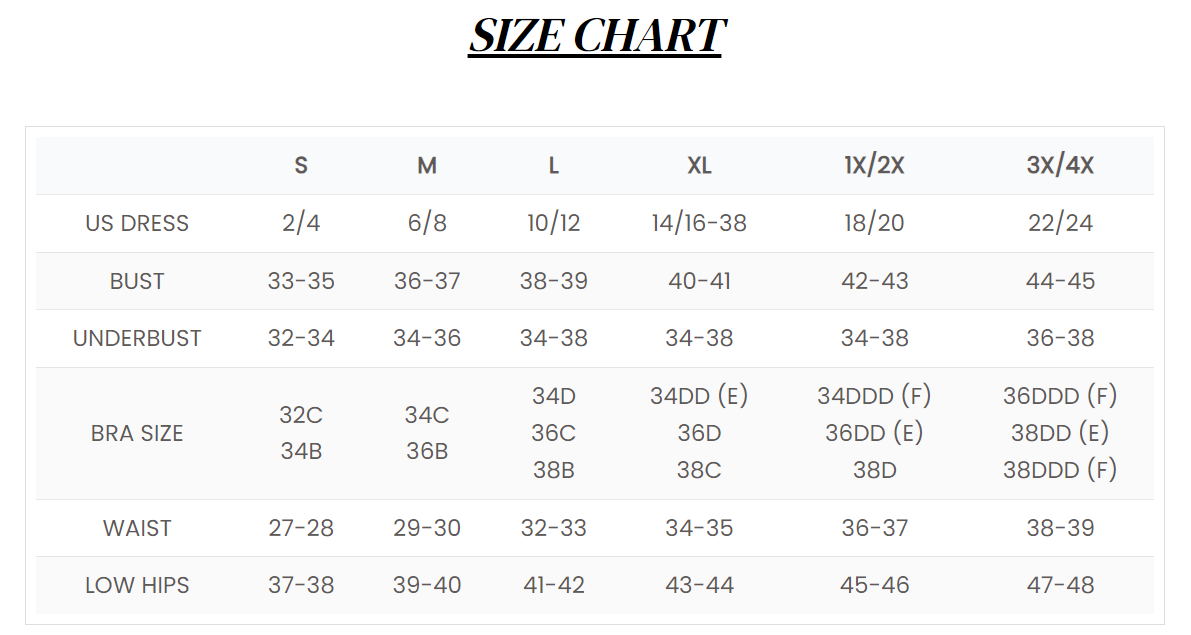1191x635 pixels.
Task: Click the BUST row label
Action: click(x=137, y=281)
